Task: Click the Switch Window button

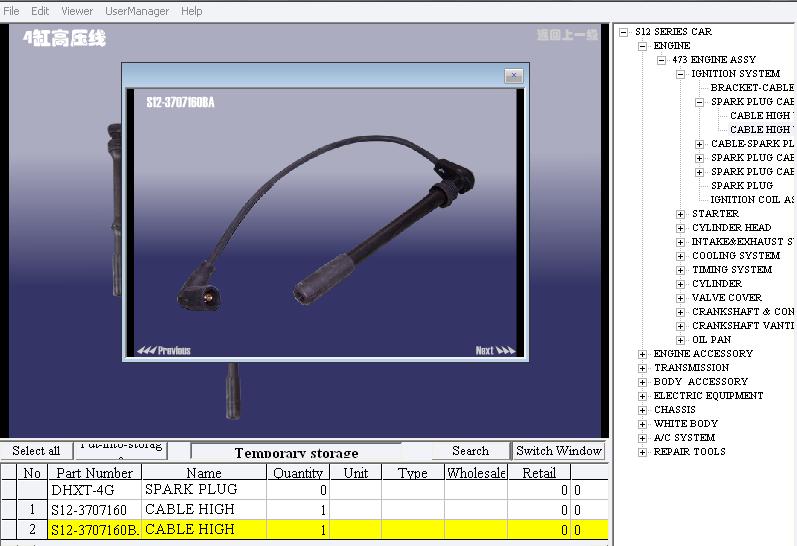Action: 559,450
